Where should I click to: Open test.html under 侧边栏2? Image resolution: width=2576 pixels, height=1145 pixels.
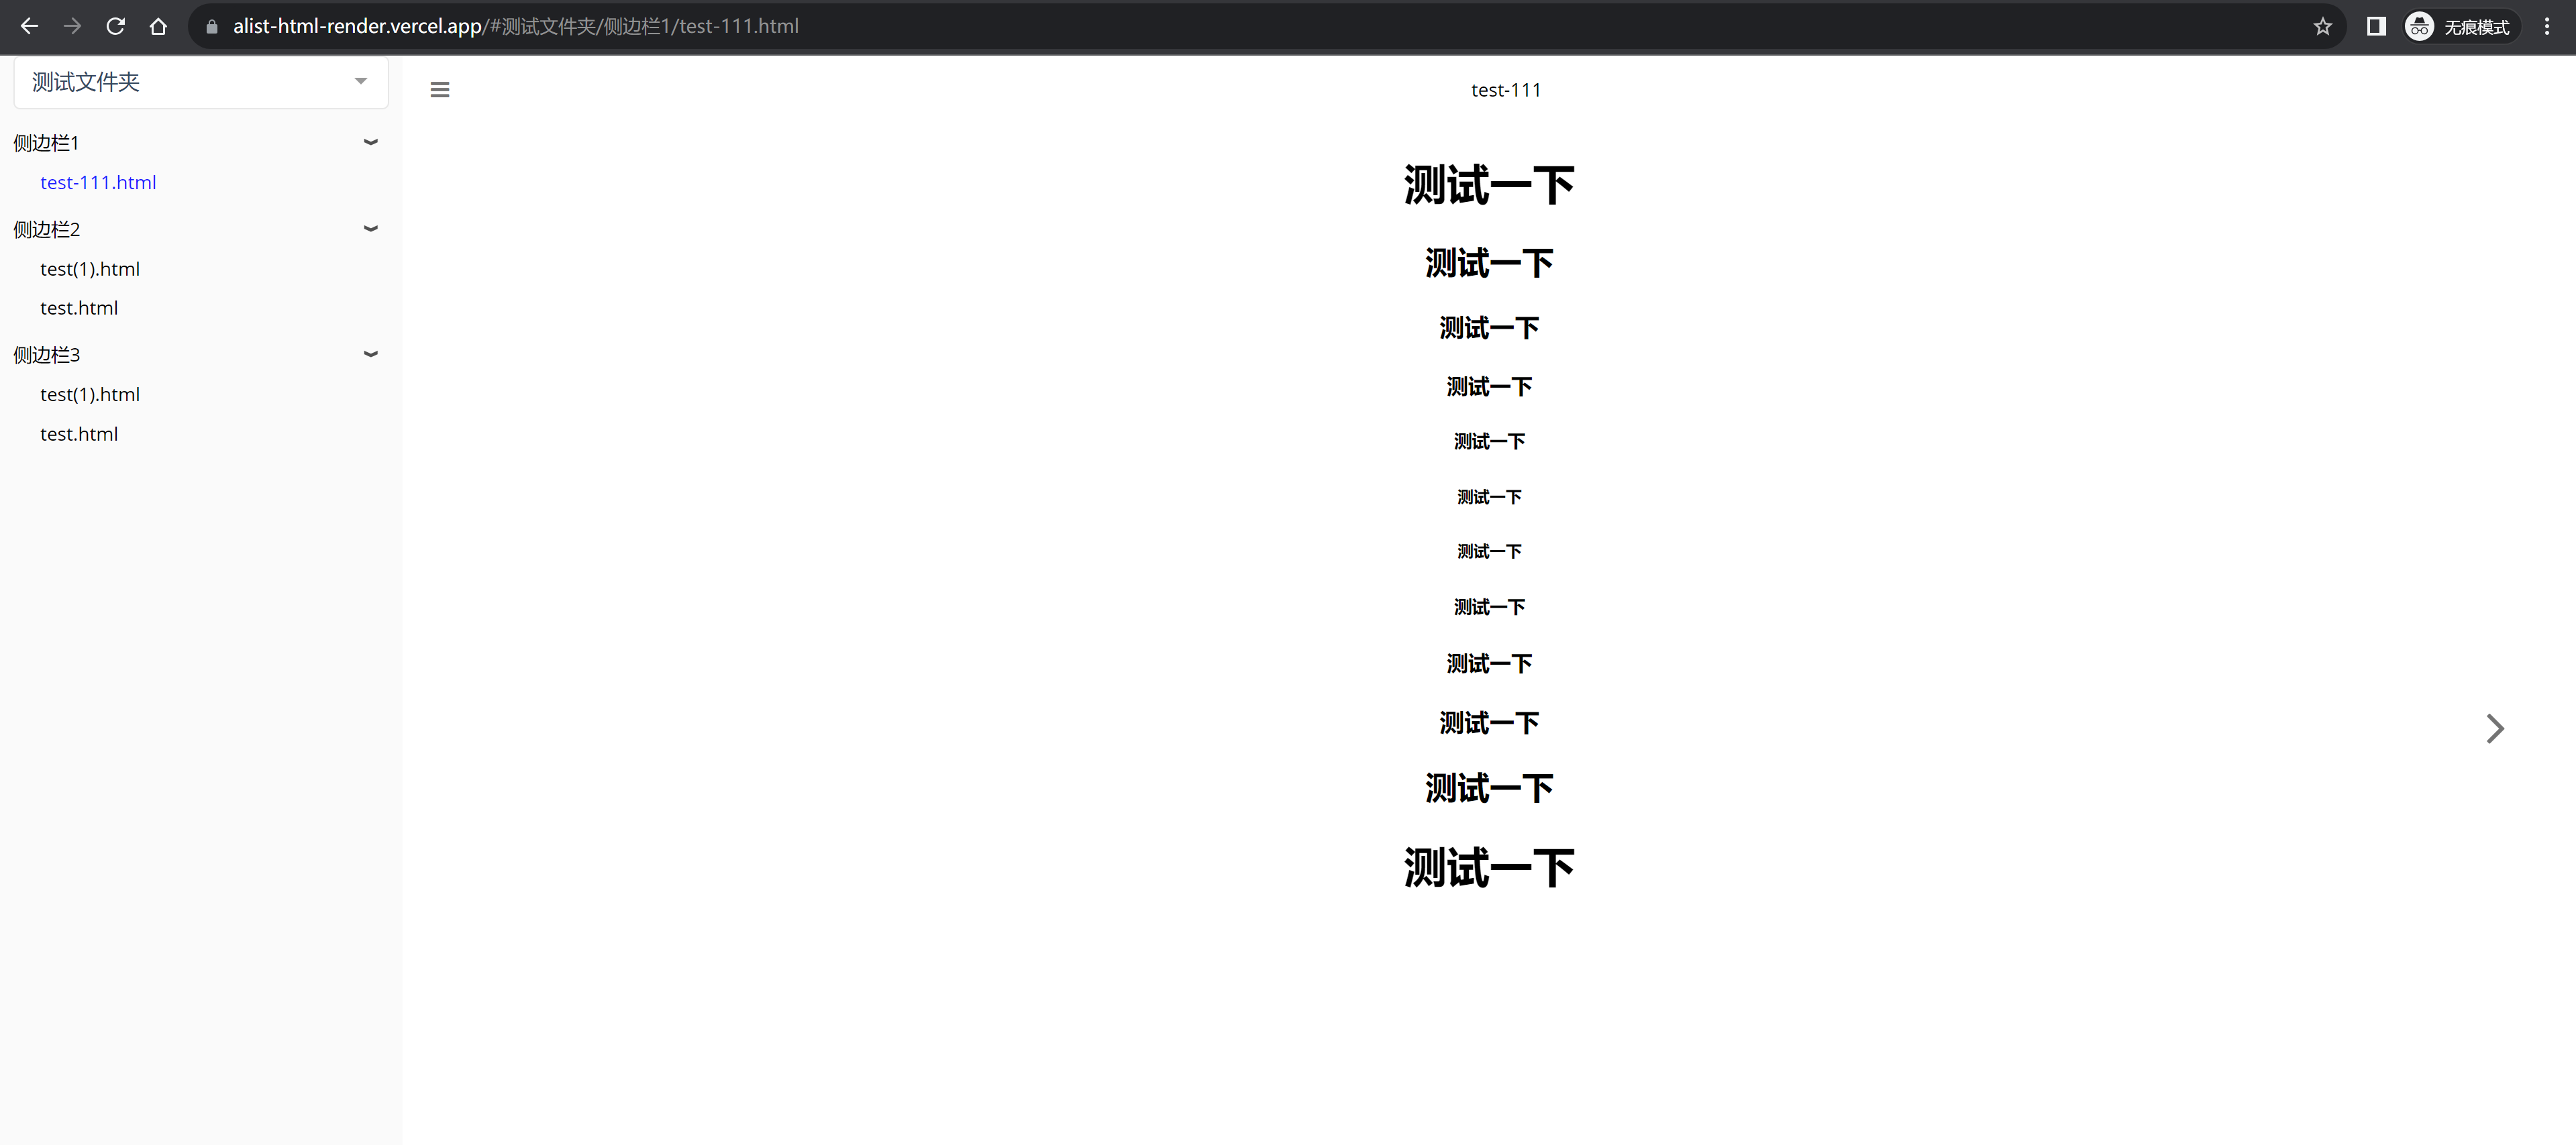(79, 308)
